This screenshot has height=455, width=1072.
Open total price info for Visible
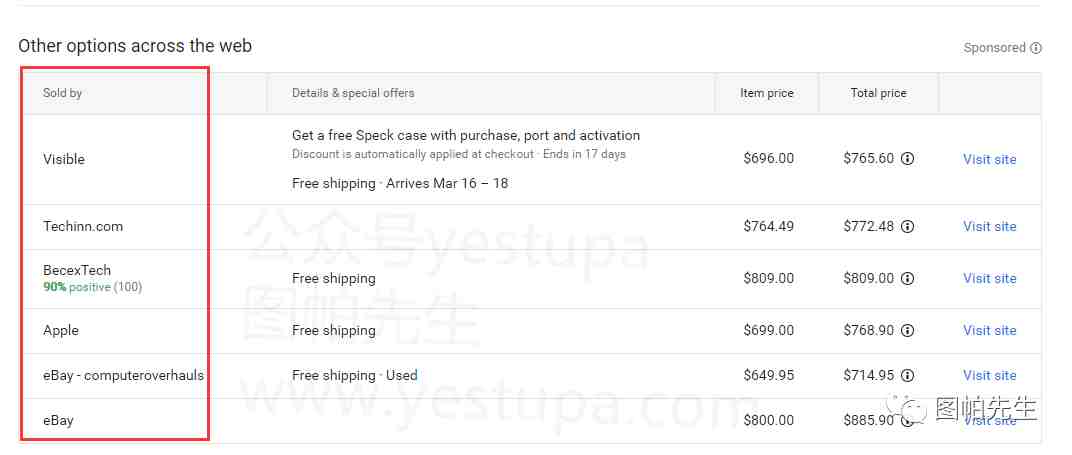907,158
